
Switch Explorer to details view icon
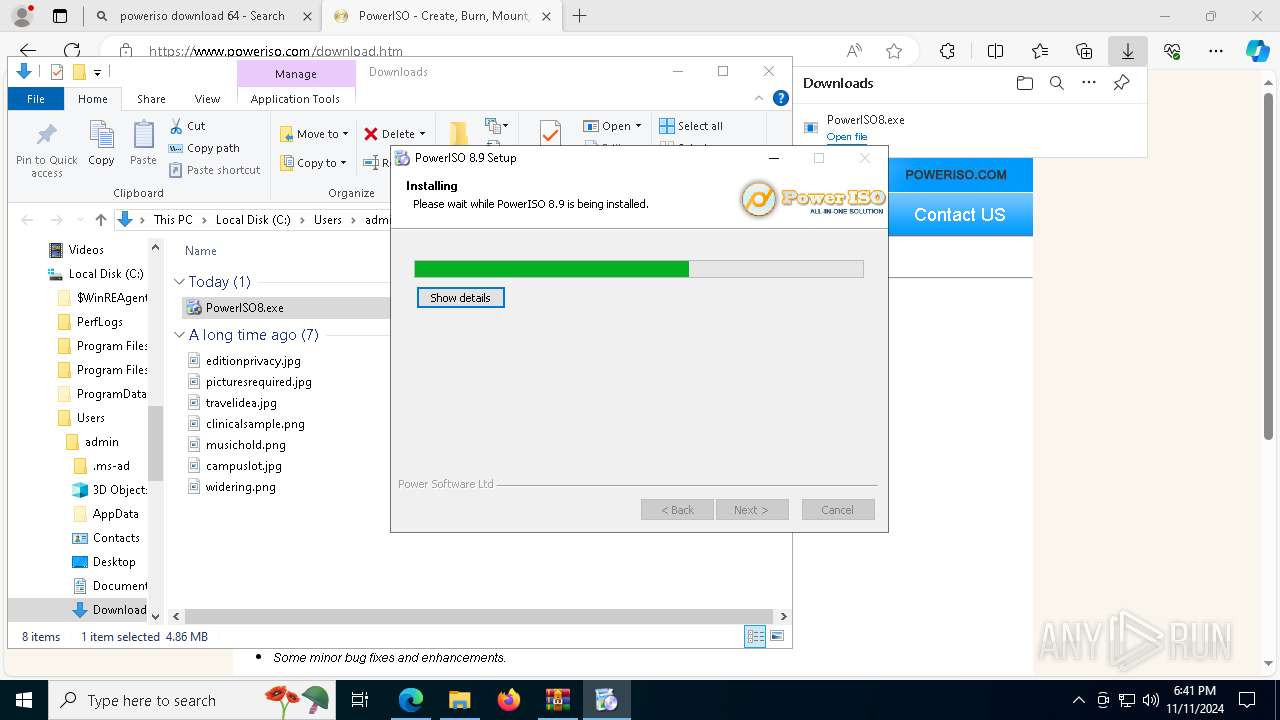[x=755, y=636]
